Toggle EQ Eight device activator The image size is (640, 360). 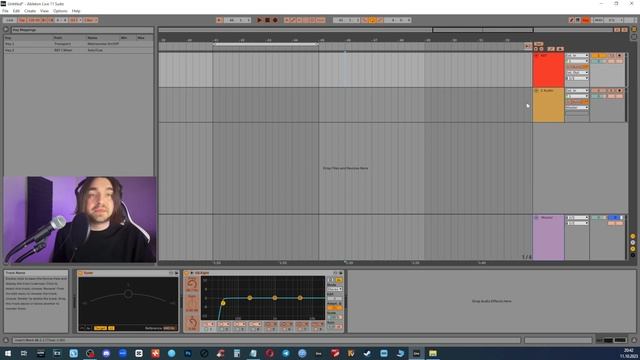pos(186,273)
